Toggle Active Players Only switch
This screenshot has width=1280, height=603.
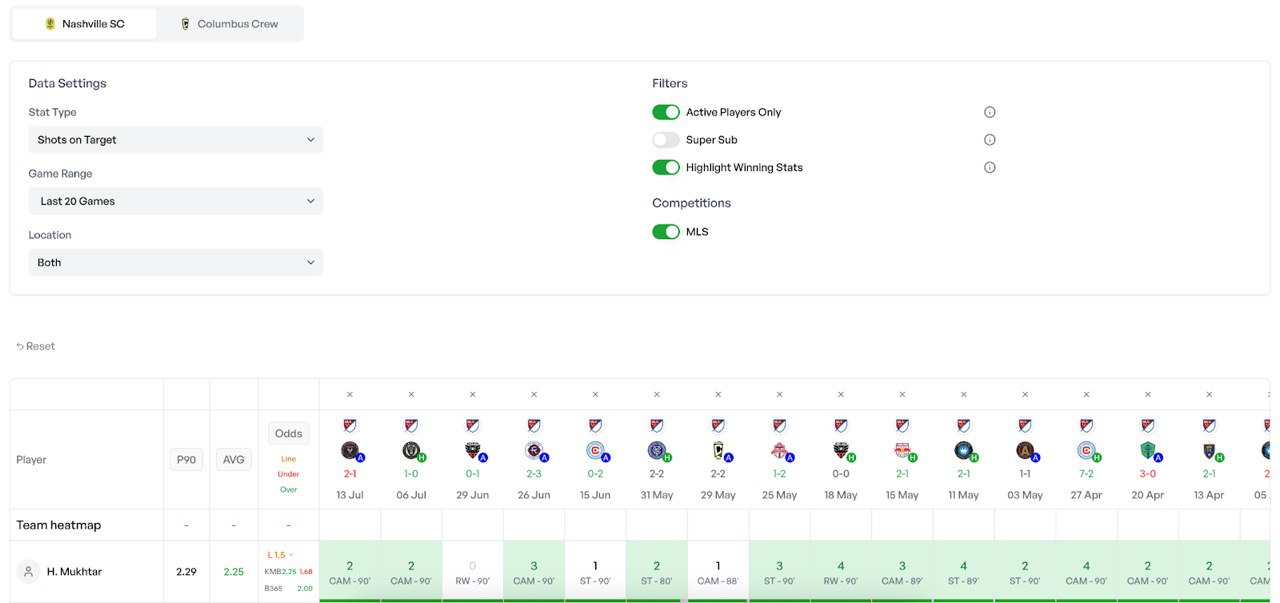(666, 112)
